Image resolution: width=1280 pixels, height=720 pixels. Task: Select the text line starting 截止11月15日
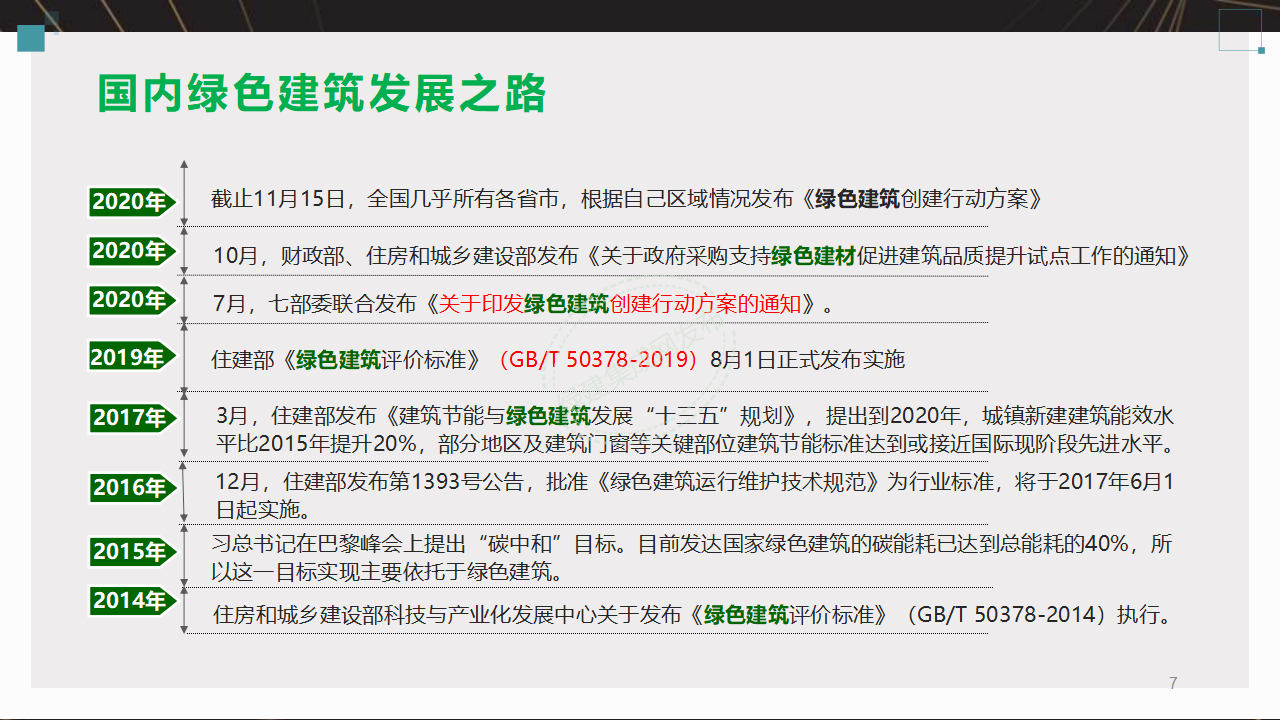click(x=627, y=199)
